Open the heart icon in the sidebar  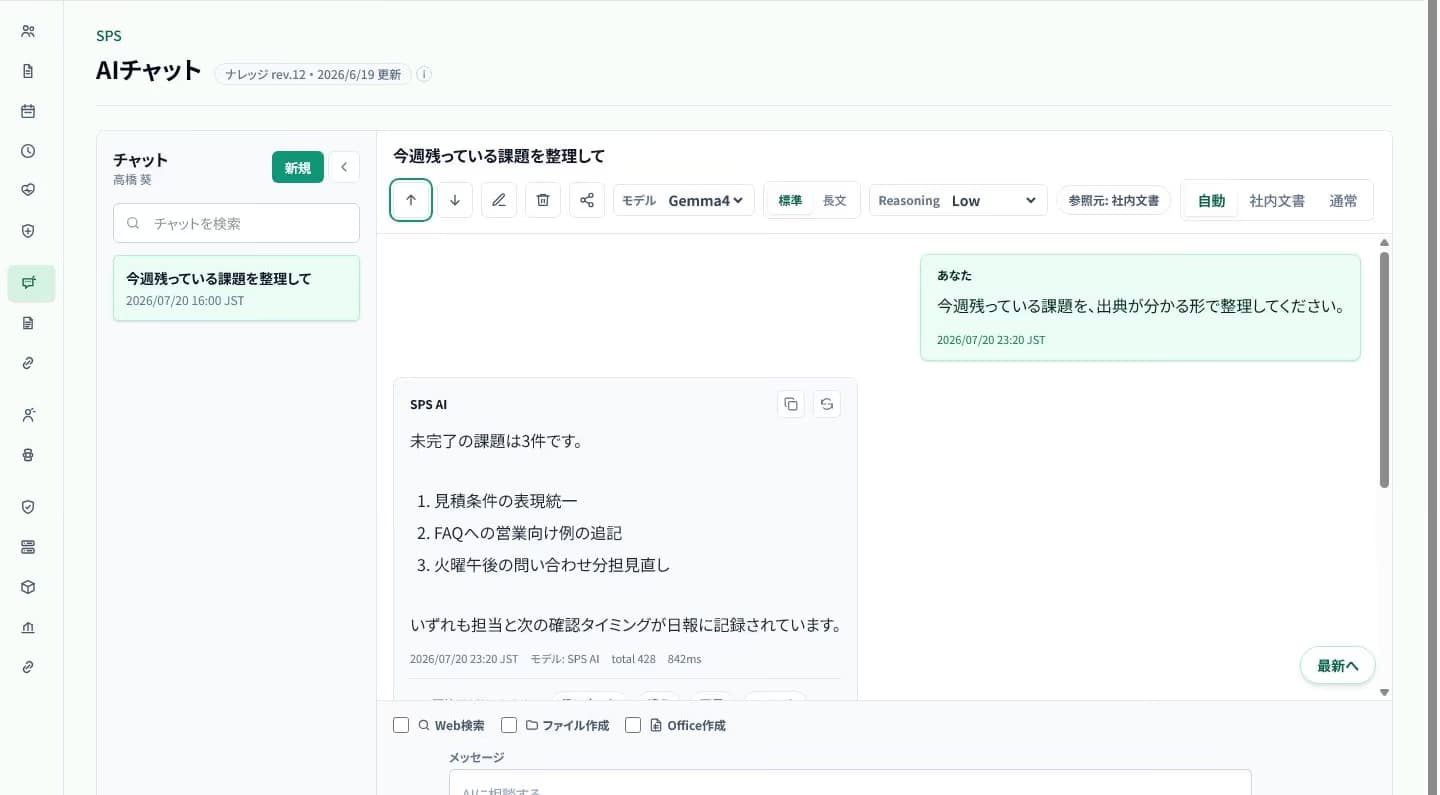coord(28,190)
